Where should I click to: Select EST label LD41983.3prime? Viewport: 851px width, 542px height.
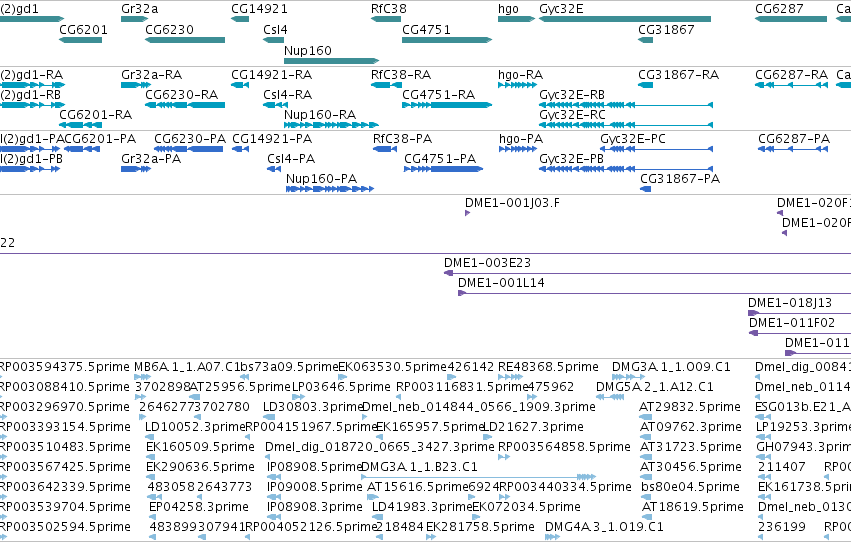[422, 507]
